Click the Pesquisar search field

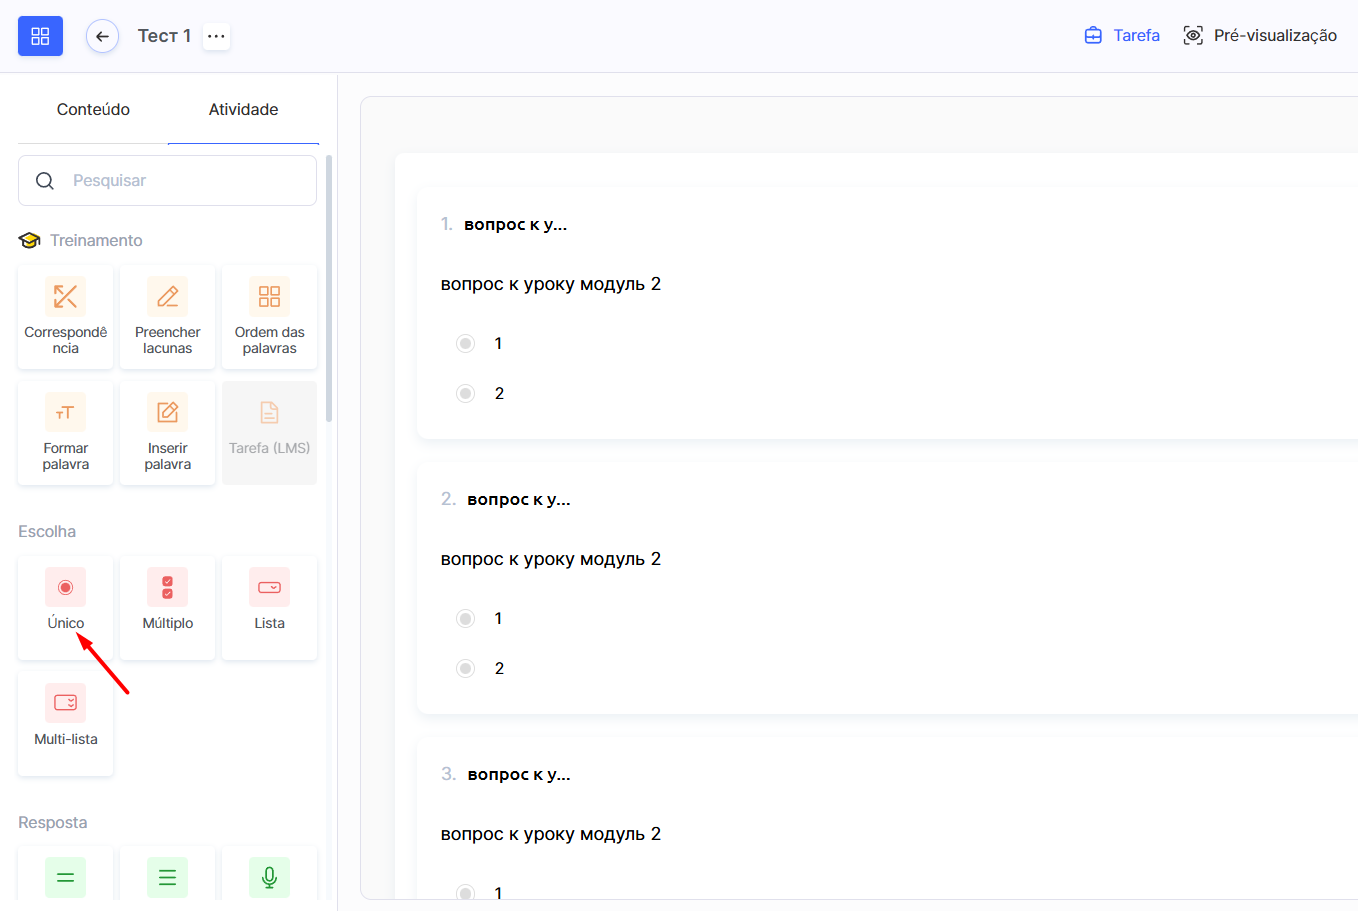coord(180,181)
